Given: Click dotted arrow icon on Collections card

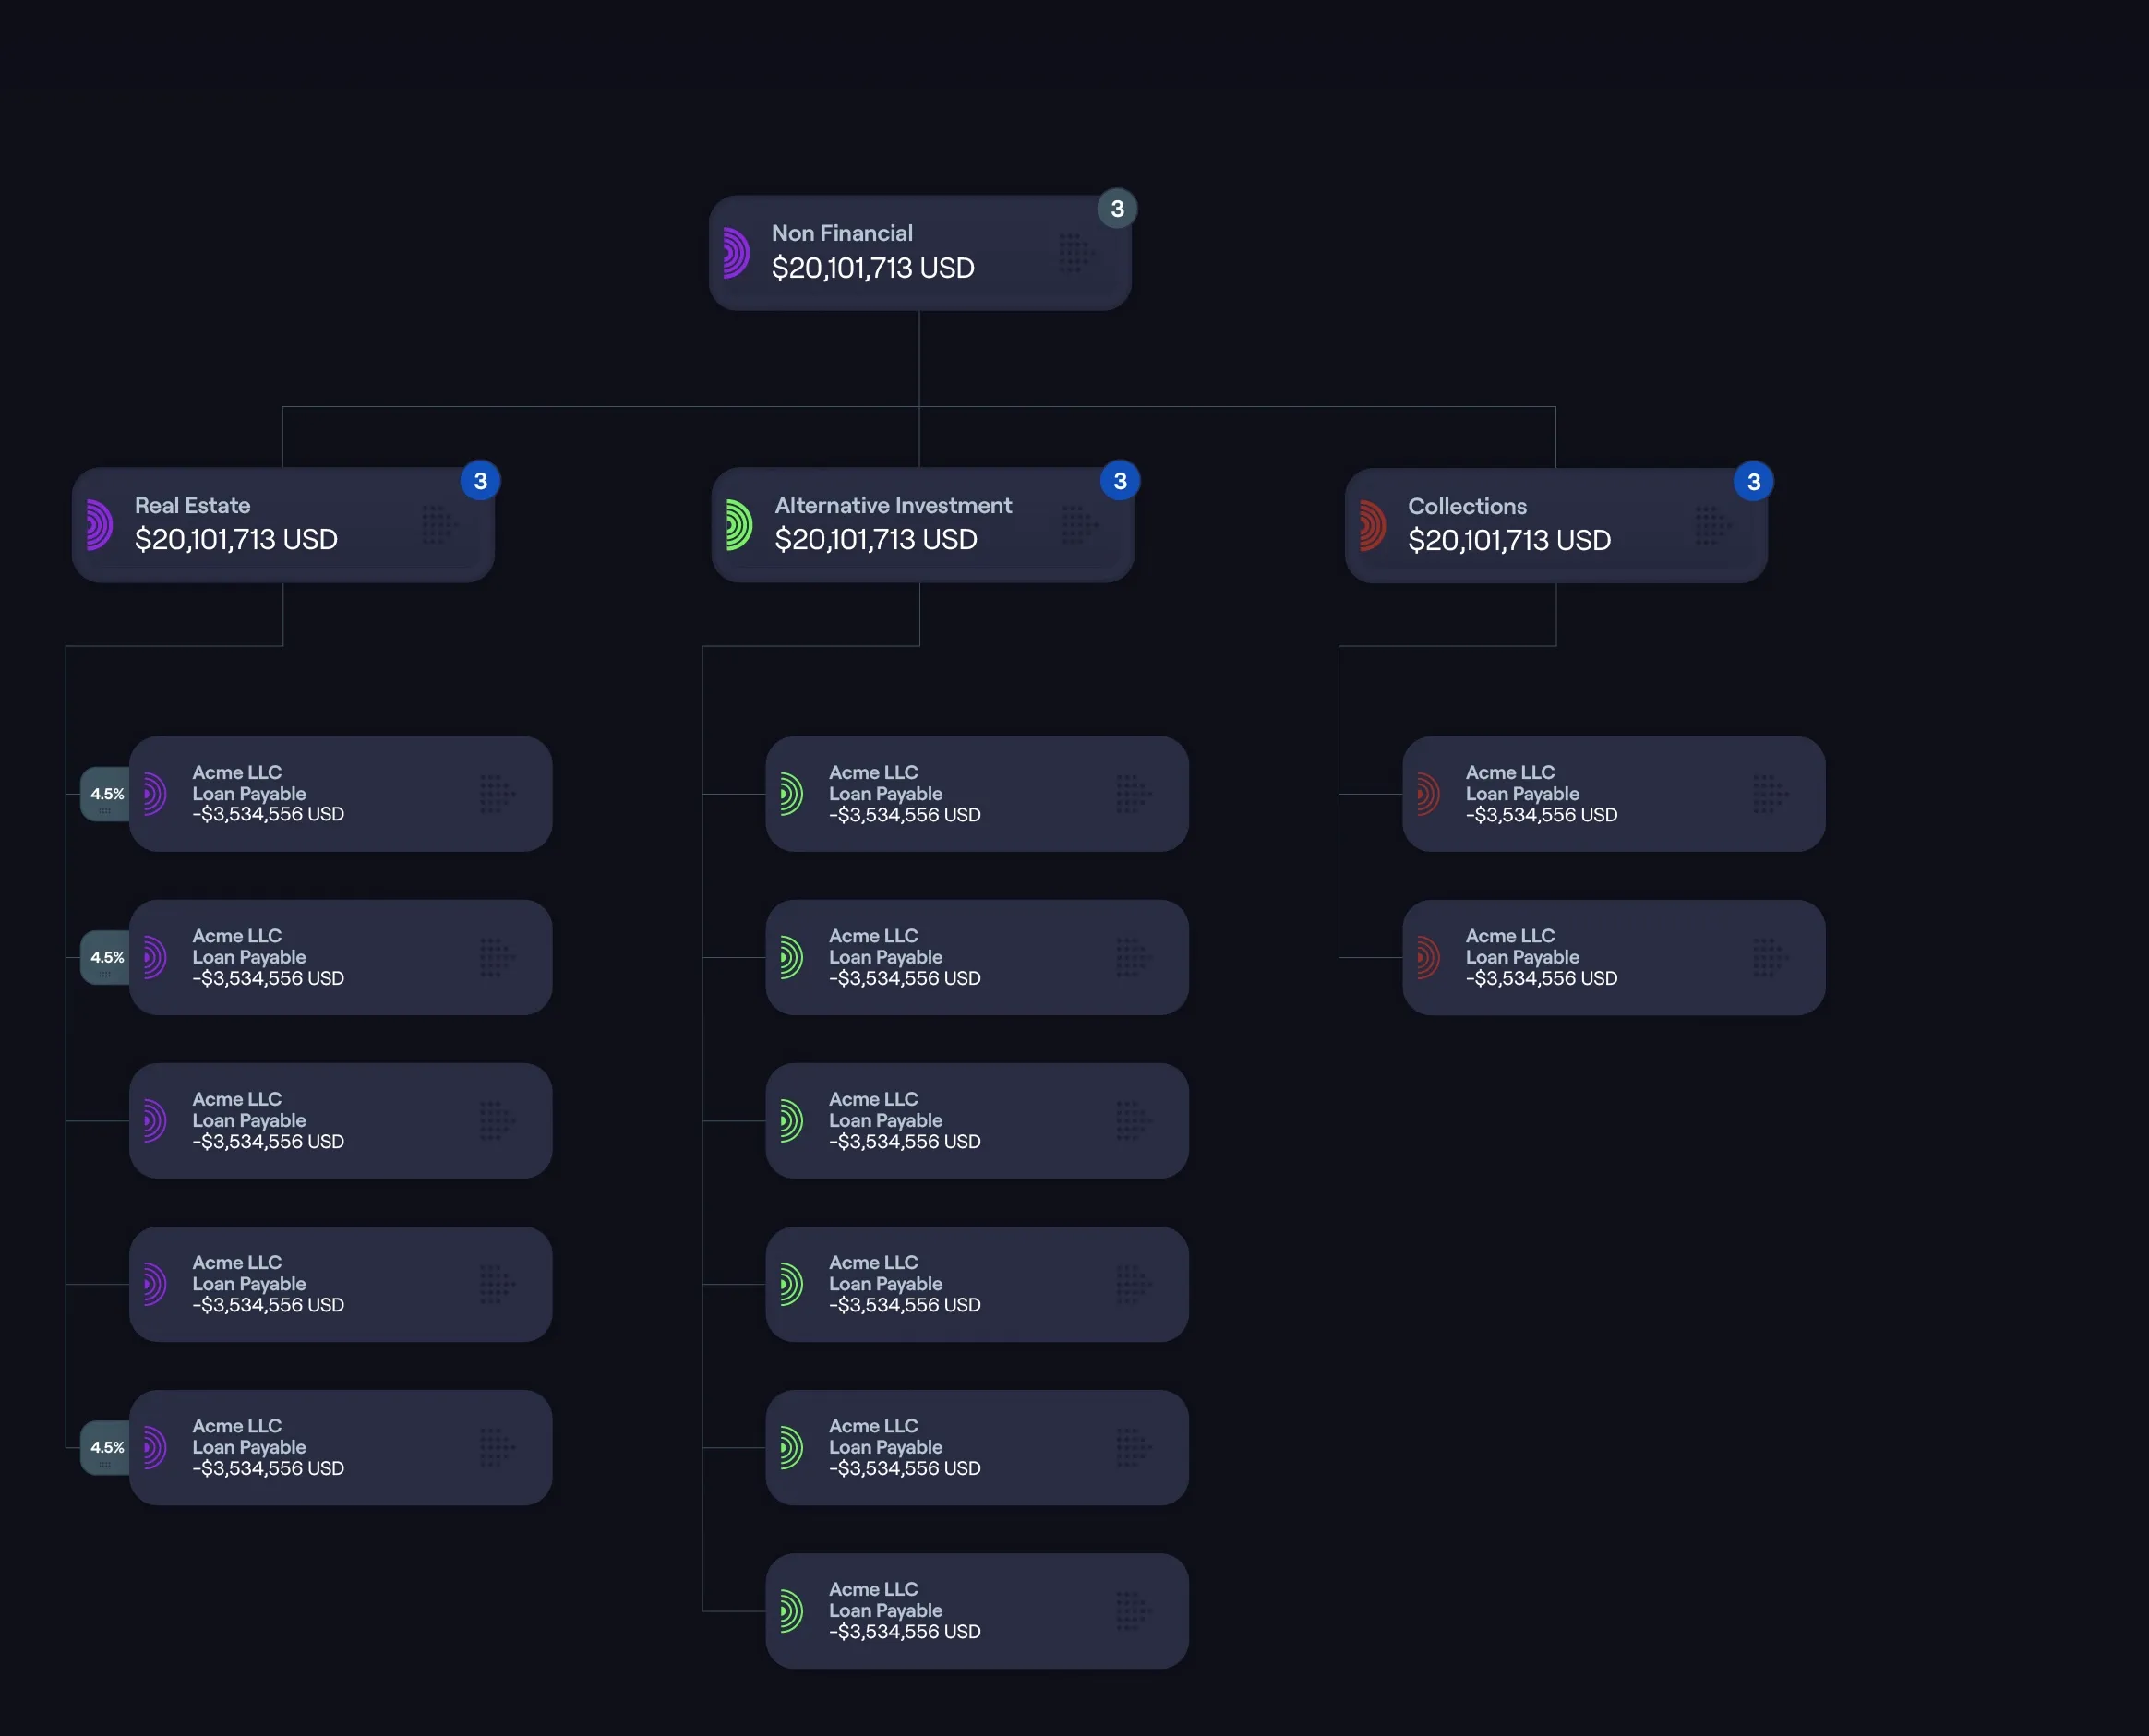Looking at the screenshot, I should (x=1712, y=525).
